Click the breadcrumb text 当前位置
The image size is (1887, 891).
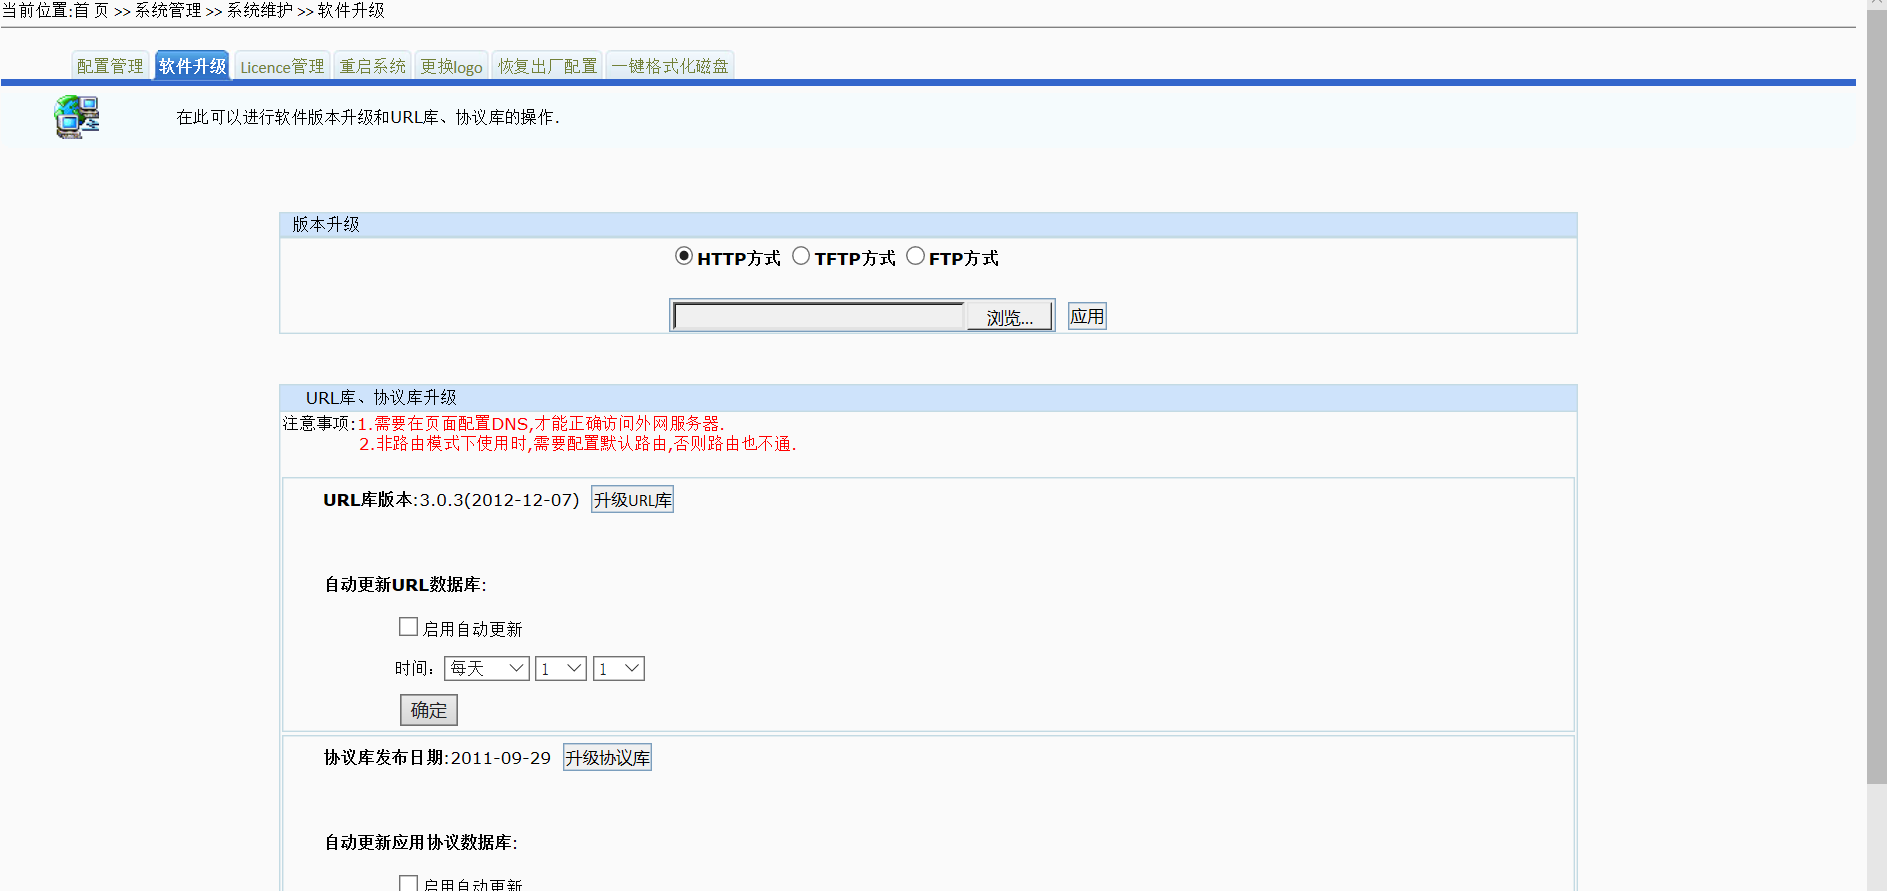[x=35, y=10]
